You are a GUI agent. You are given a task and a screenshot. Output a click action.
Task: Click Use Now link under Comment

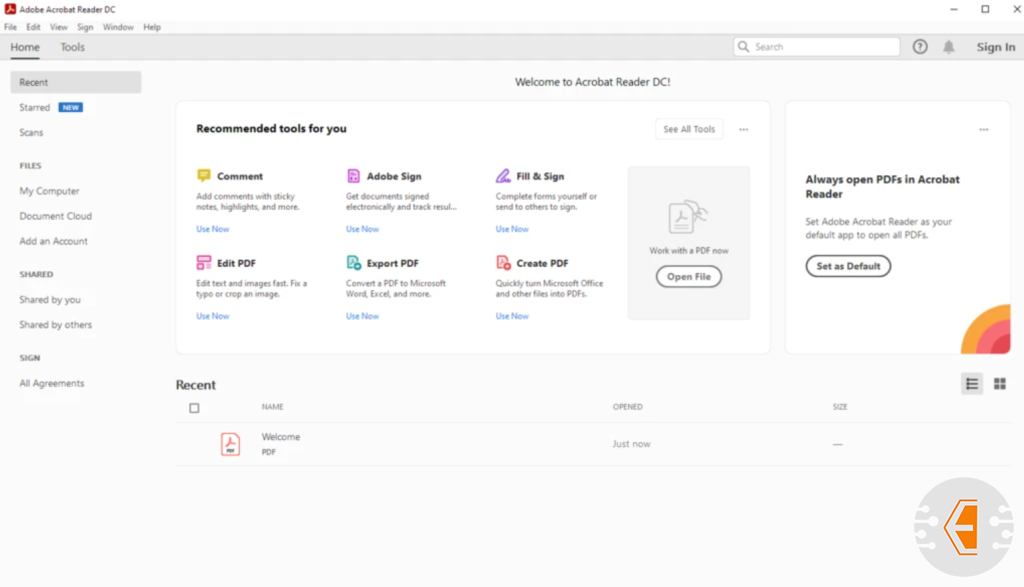pyautogui.click(x=212, y=229)
